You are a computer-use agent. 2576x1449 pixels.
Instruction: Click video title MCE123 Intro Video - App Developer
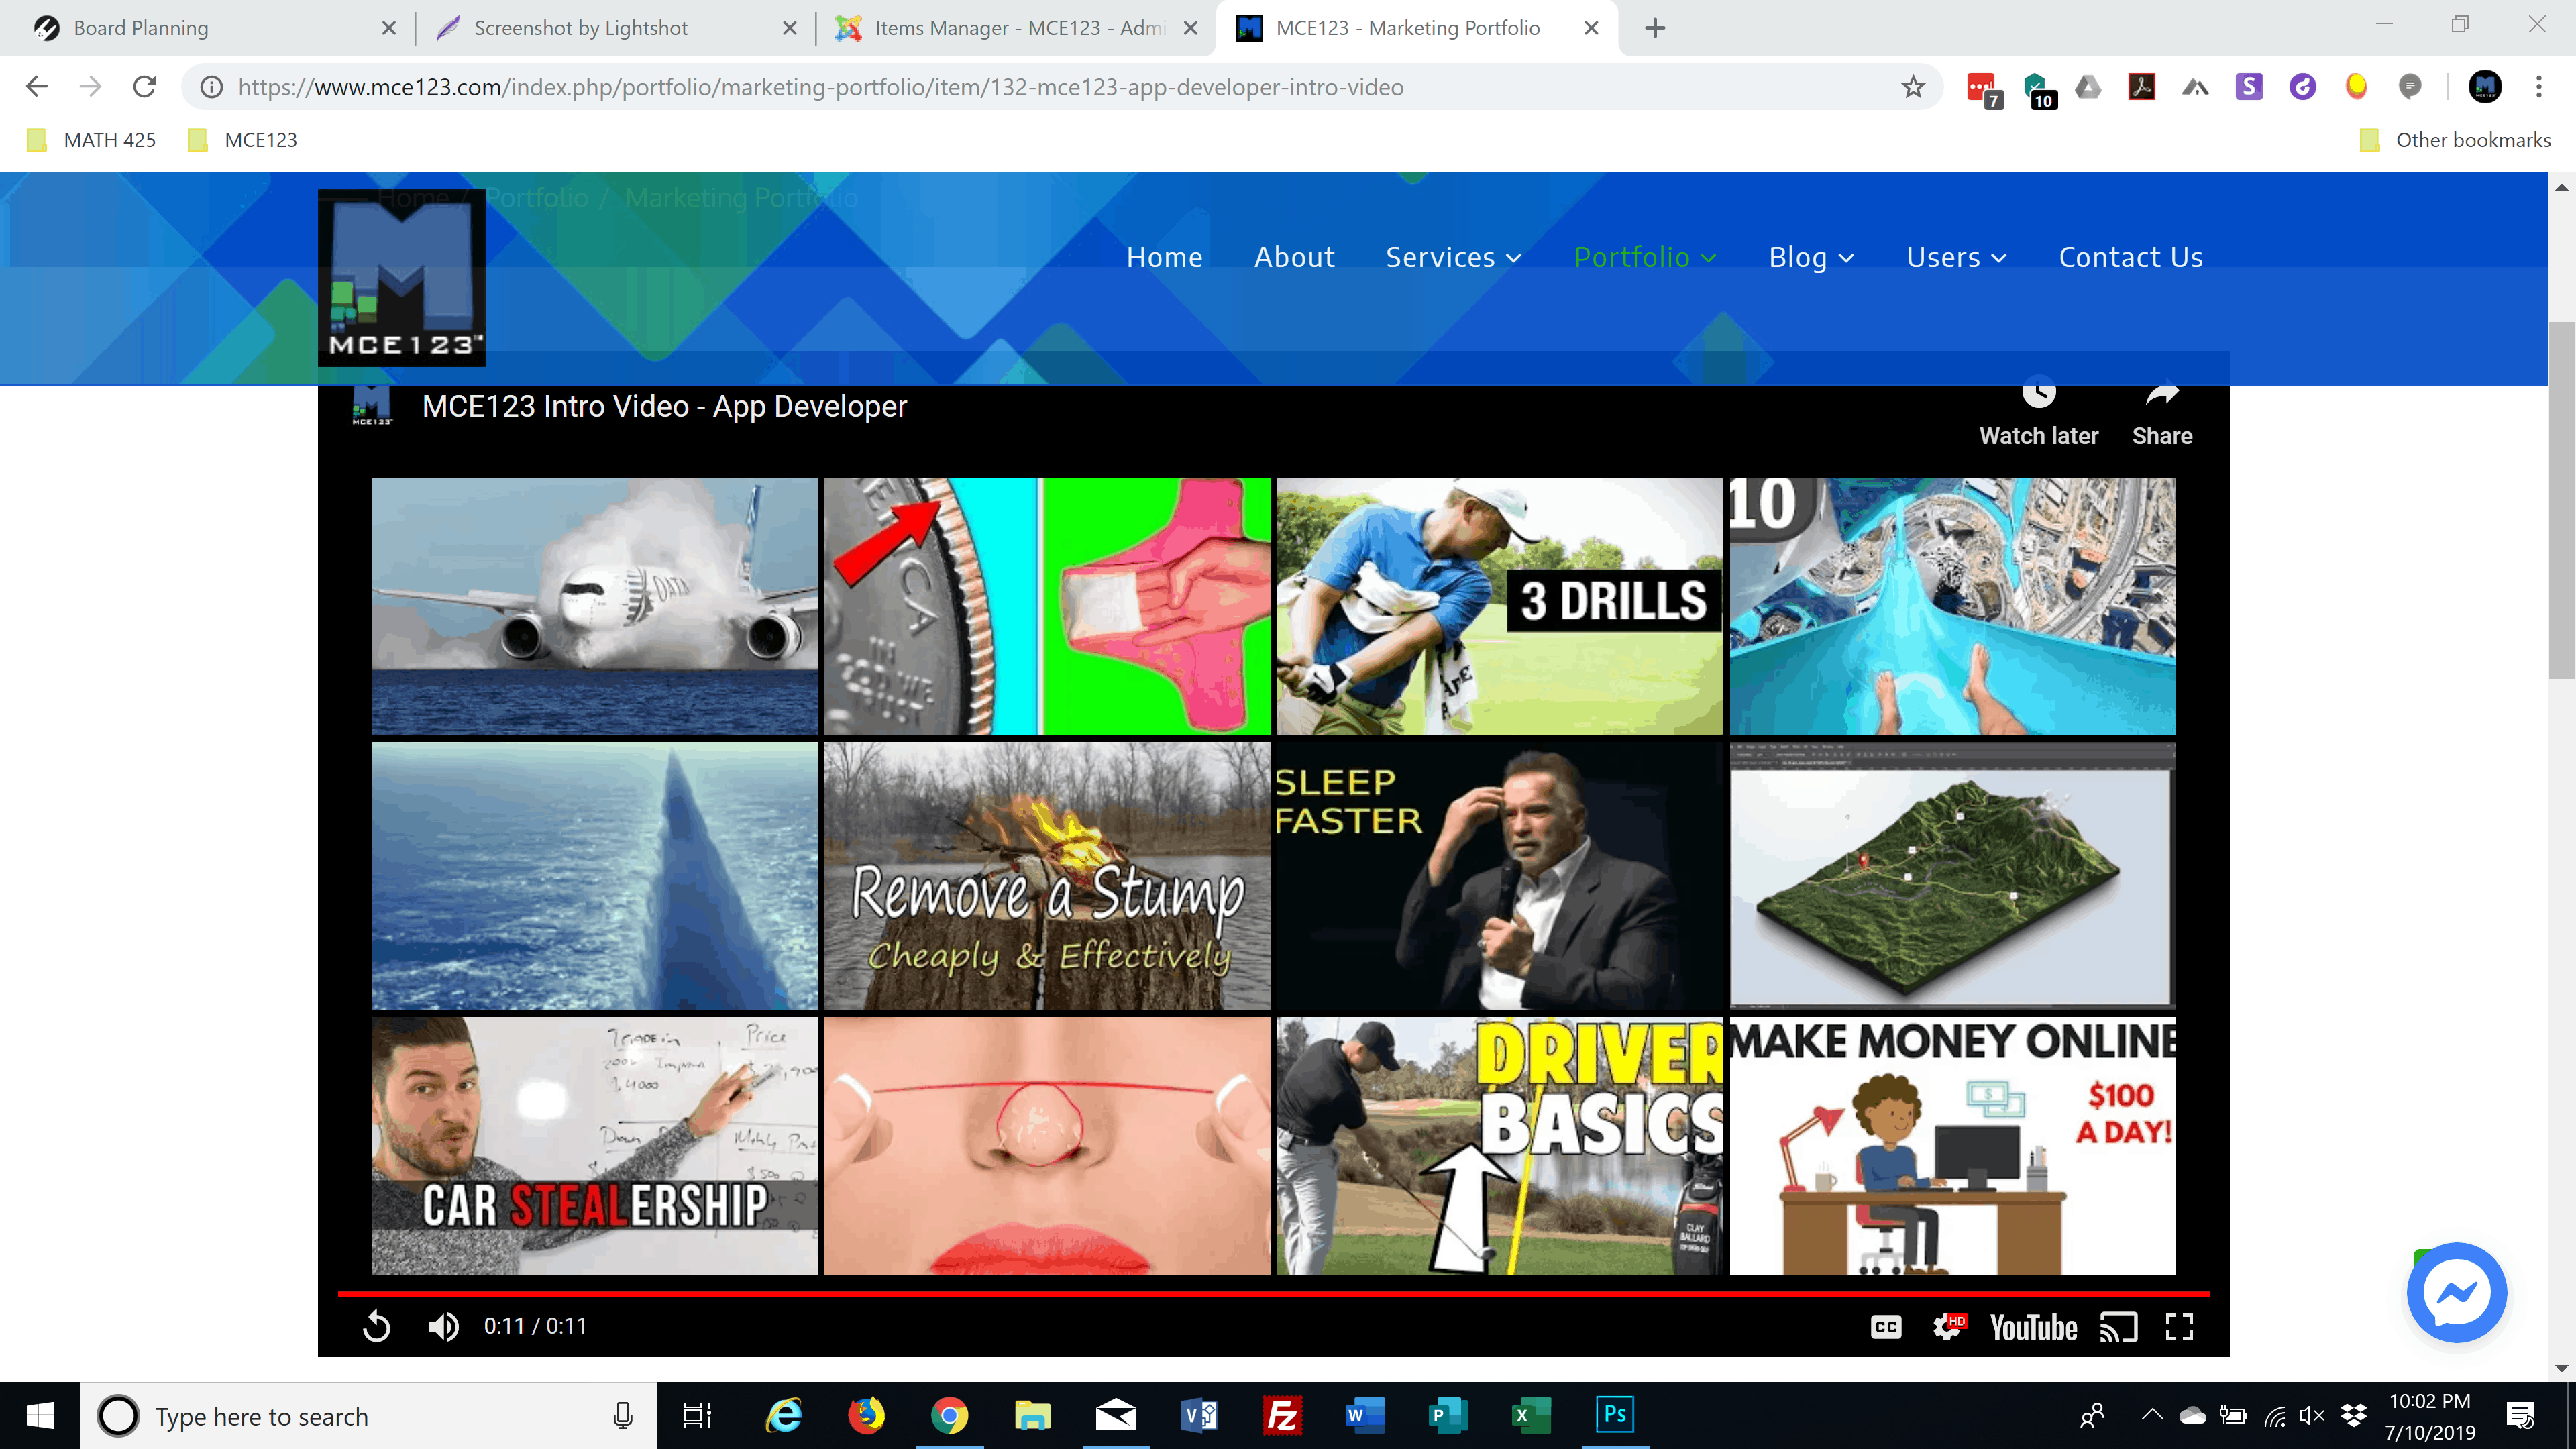(664, 406)
